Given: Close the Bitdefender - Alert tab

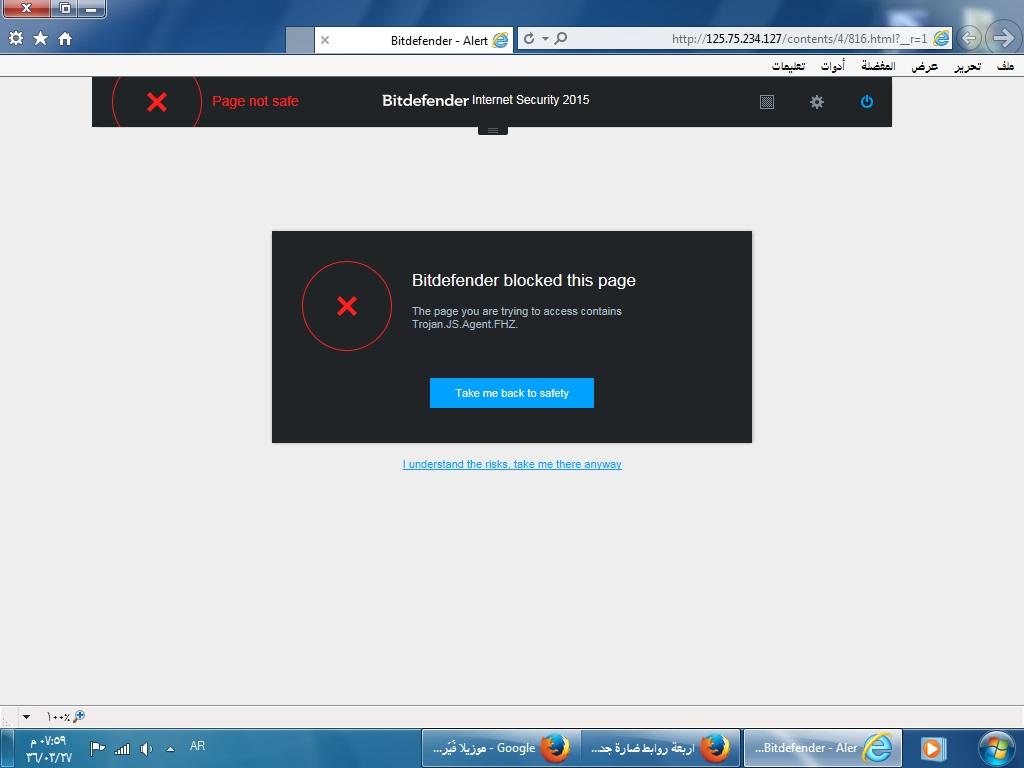Looking at the screenshot, I should (325, 40).
